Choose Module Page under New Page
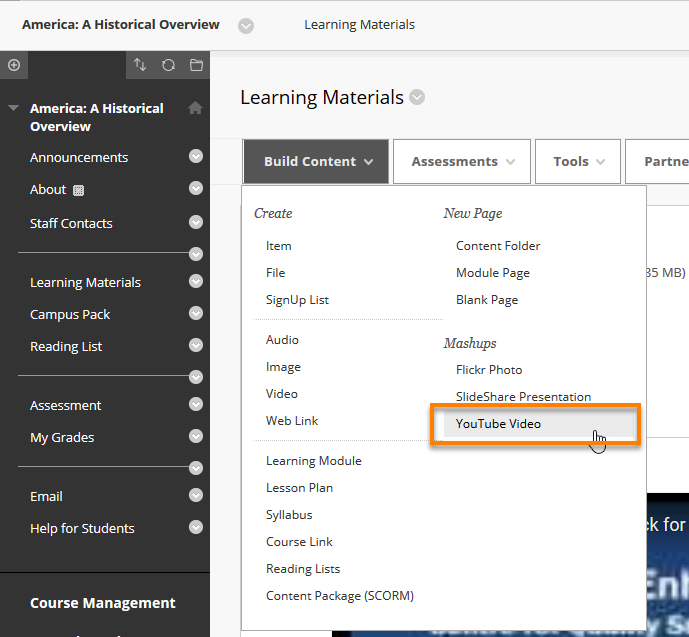The image size is (689, 637). click(x=493, y=273)
